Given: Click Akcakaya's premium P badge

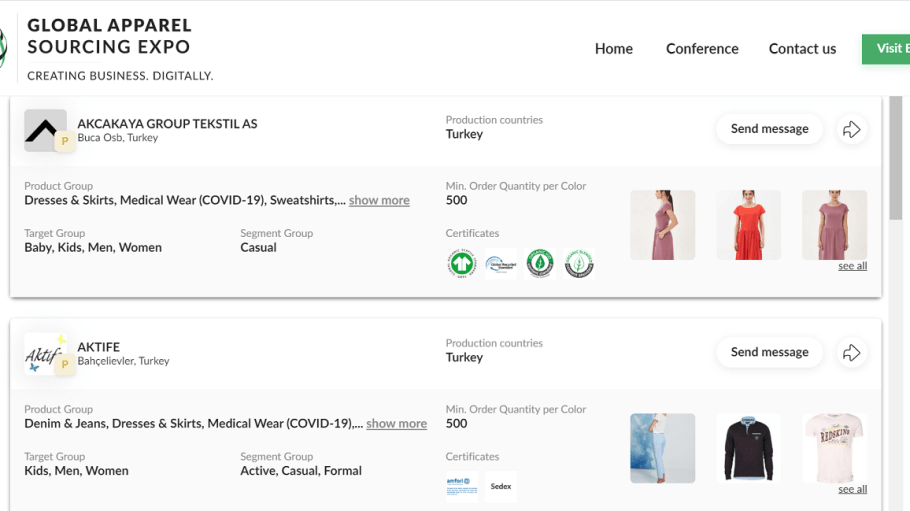Looking at the screenshot, I should click(x=65, y=141).
